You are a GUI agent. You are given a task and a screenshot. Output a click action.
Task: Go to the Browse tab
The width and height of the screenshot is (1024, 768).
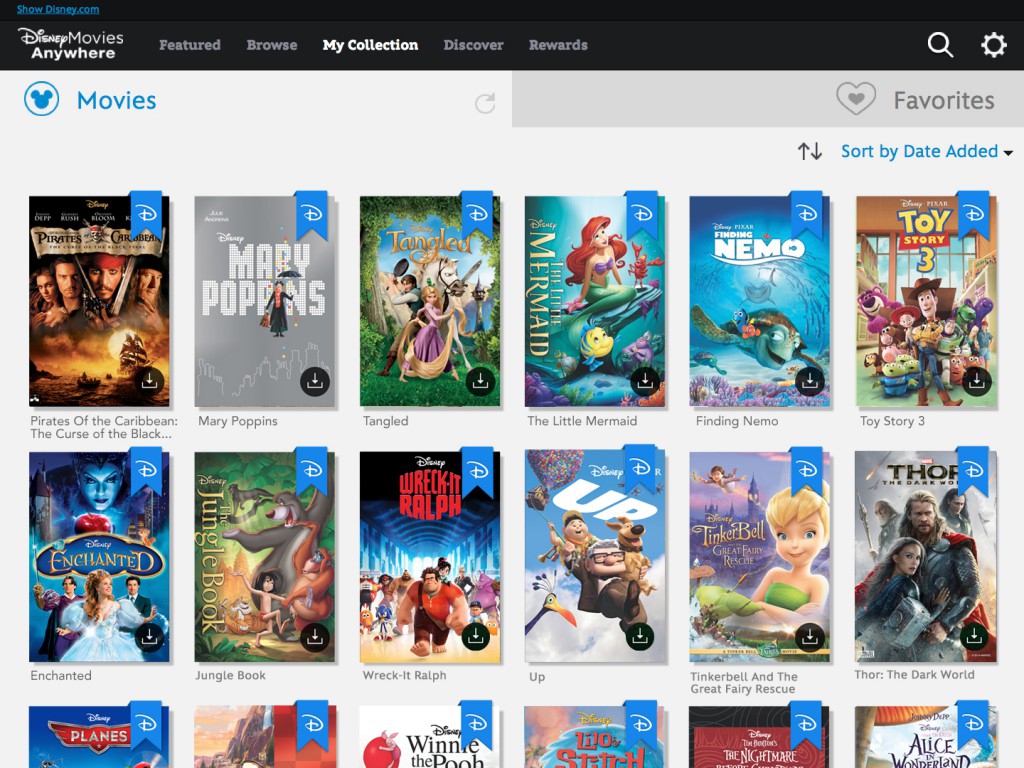tap(272, 45)
